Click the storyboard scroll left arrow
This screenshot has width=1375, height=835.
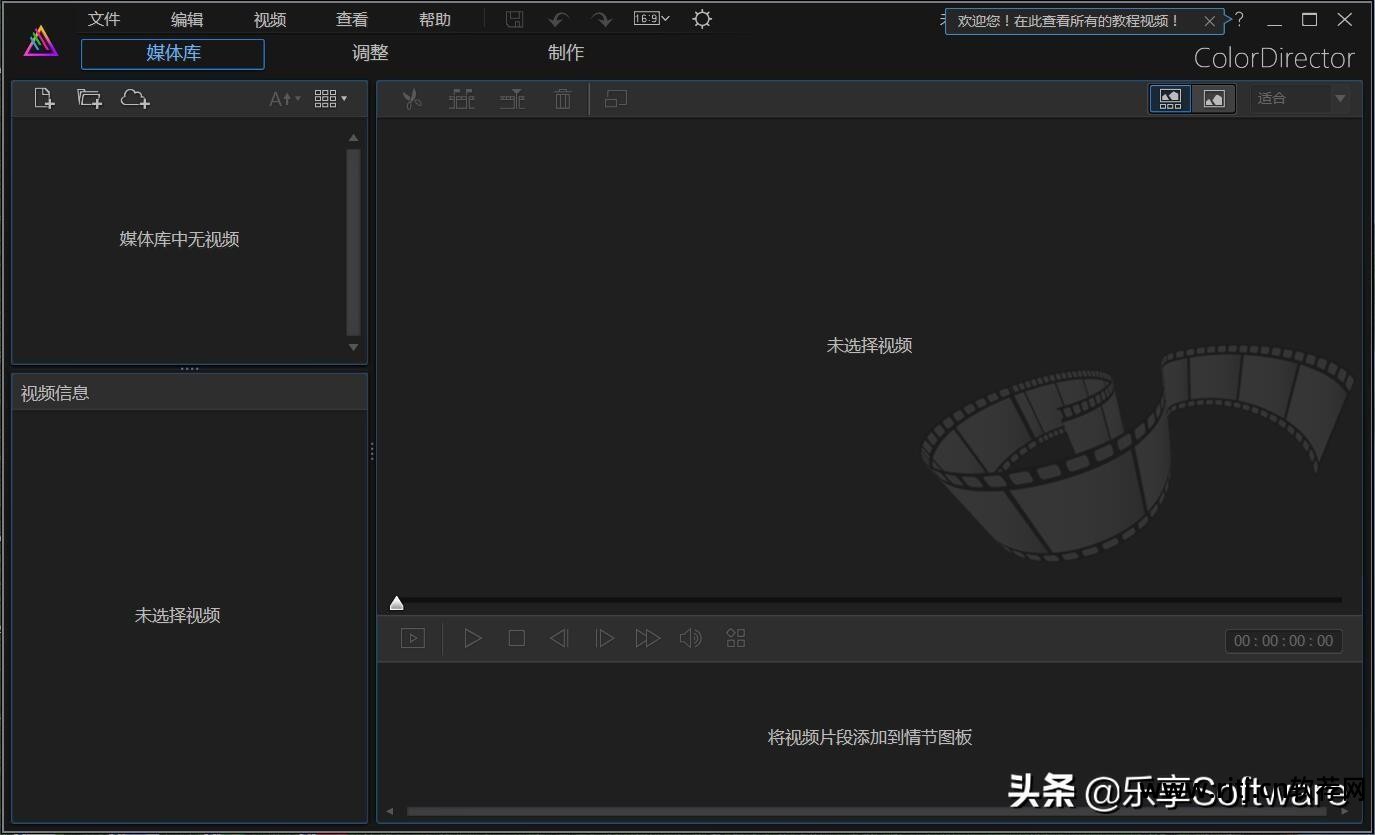(x=390, y=811)
